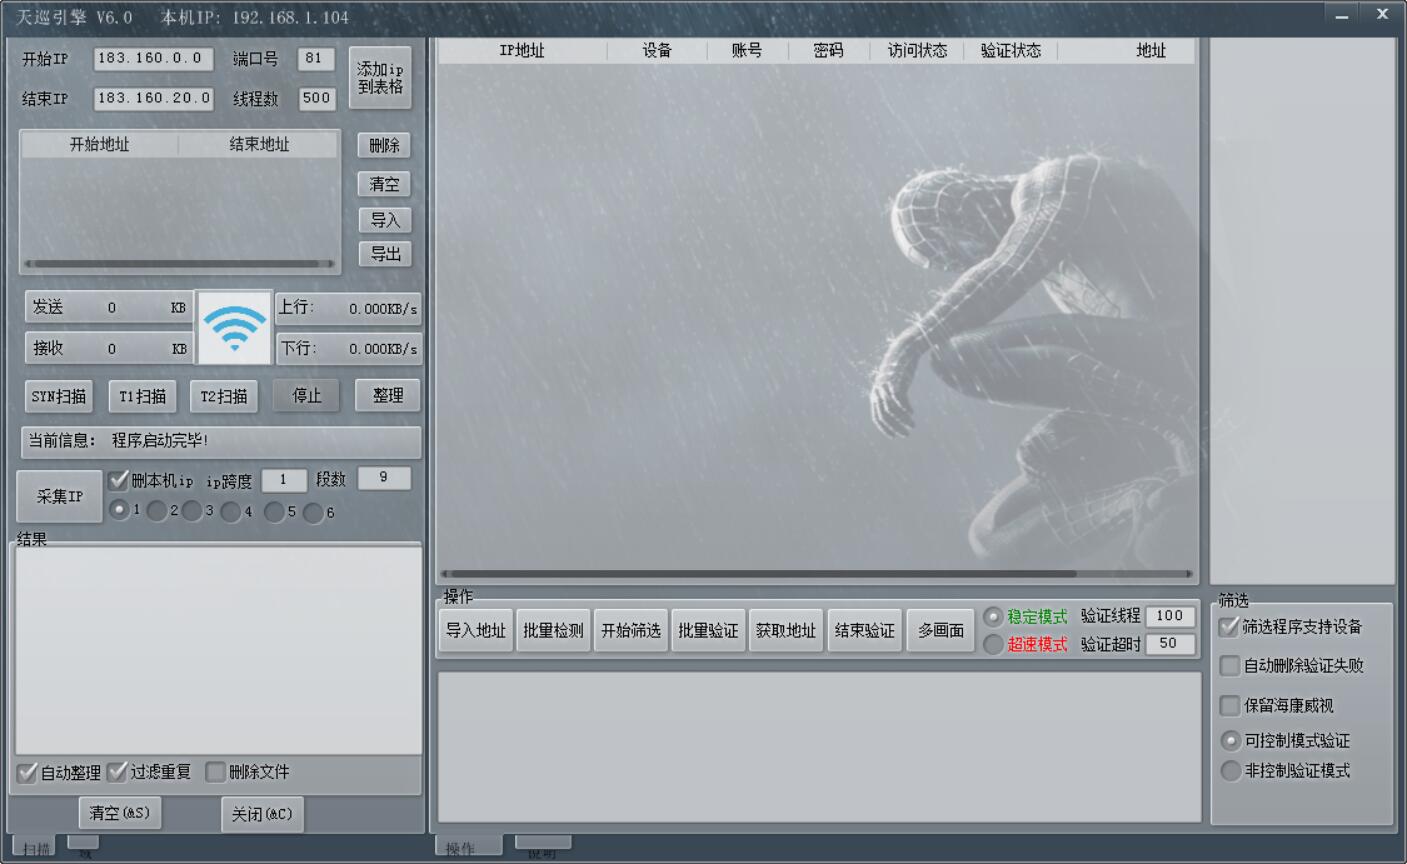Click the 批量验证 button
The width and height of the screenshot is (1407, 864).
pos(708,631)
